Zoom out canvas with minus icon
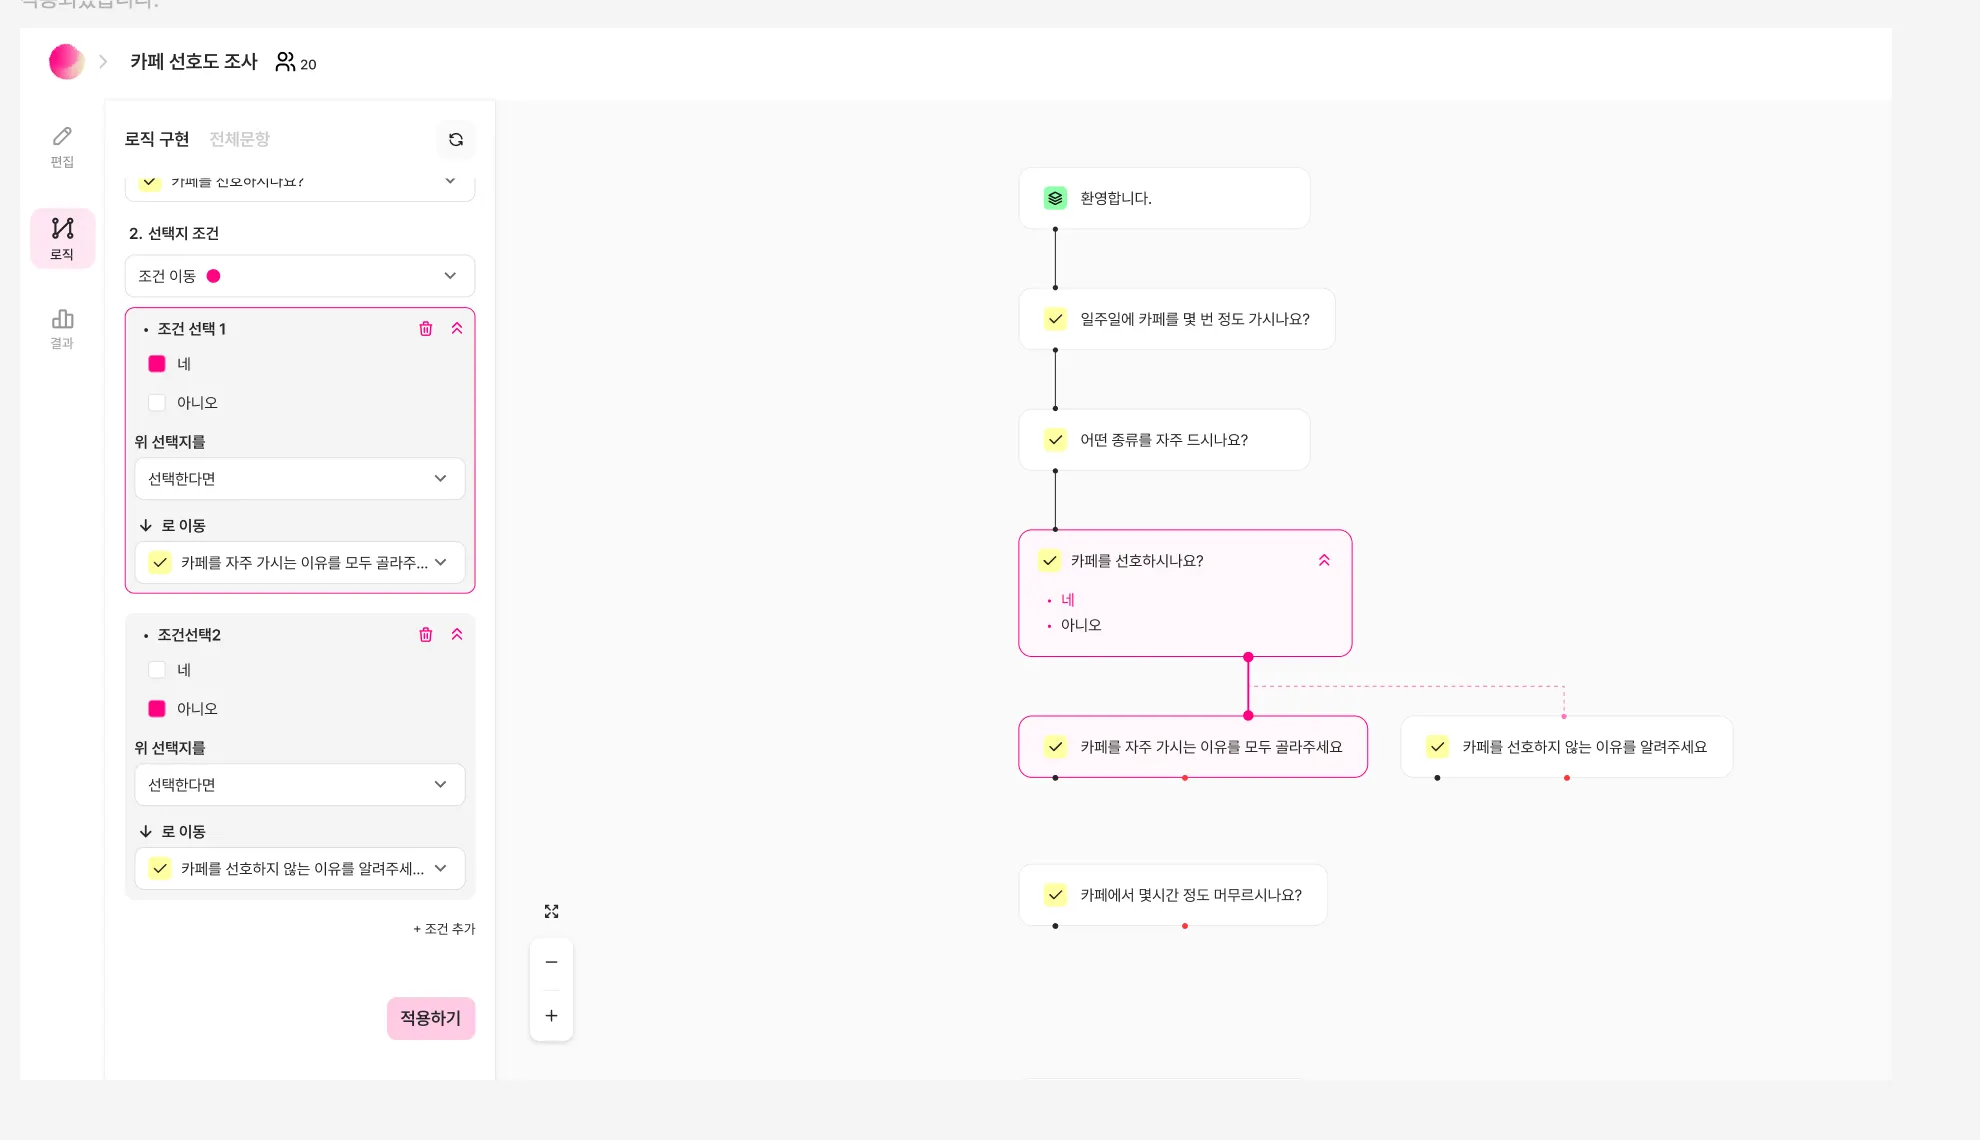The image size is (1980, 1140). pos(551,962)
